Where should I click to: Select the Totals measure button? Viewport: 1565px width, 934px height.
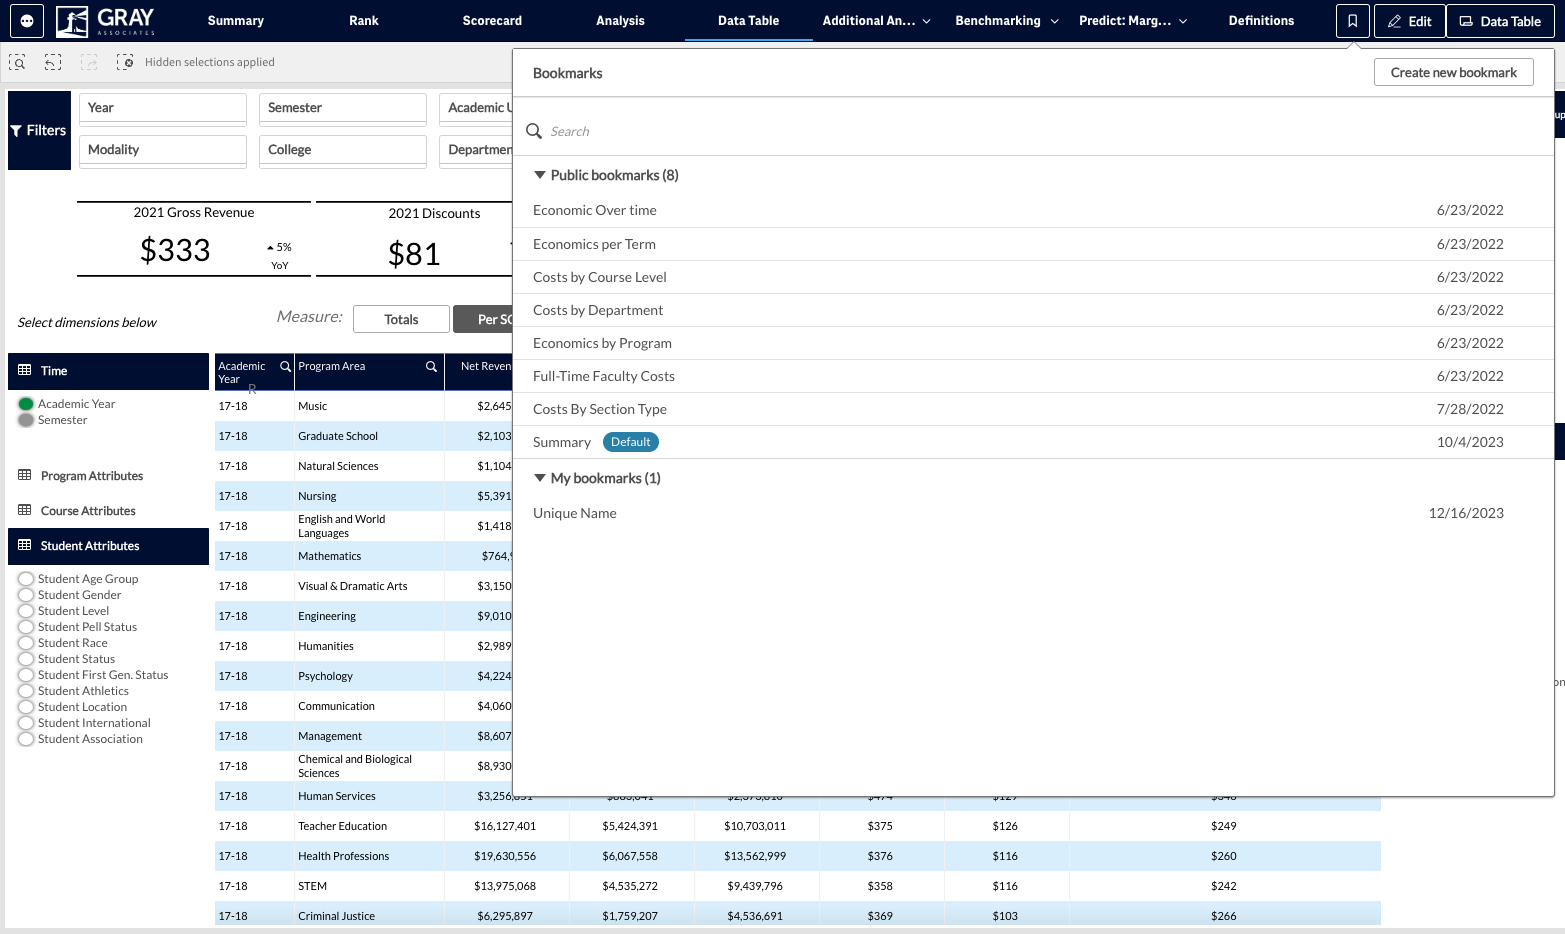(x=401, y=319)
